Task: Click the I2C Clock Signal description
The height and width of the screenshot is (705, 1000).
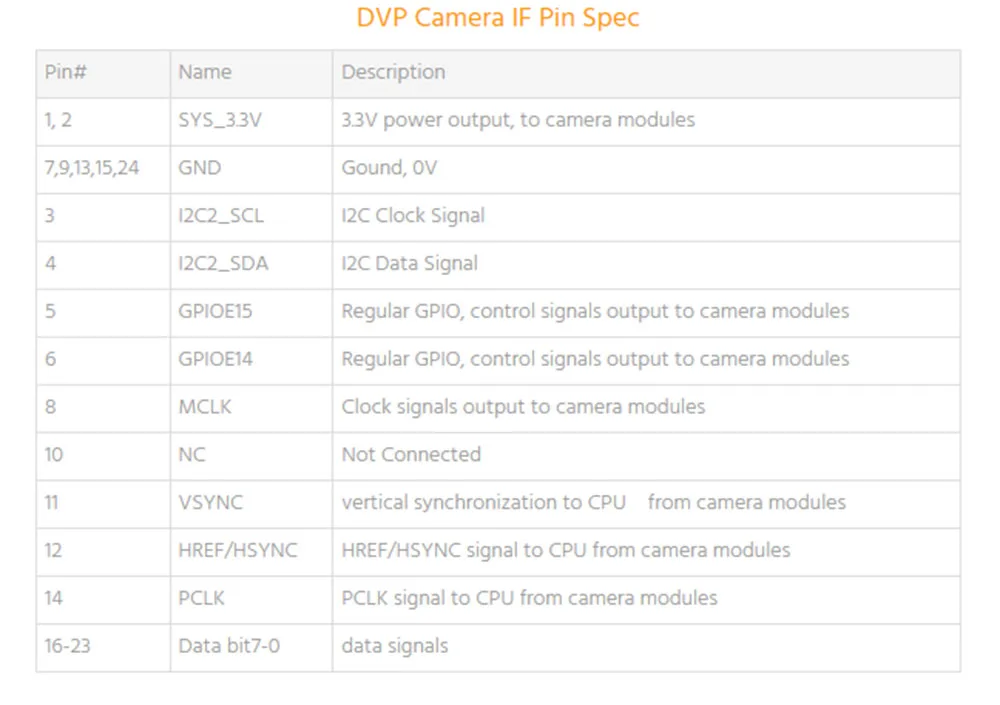Action: tap(413, 216)
